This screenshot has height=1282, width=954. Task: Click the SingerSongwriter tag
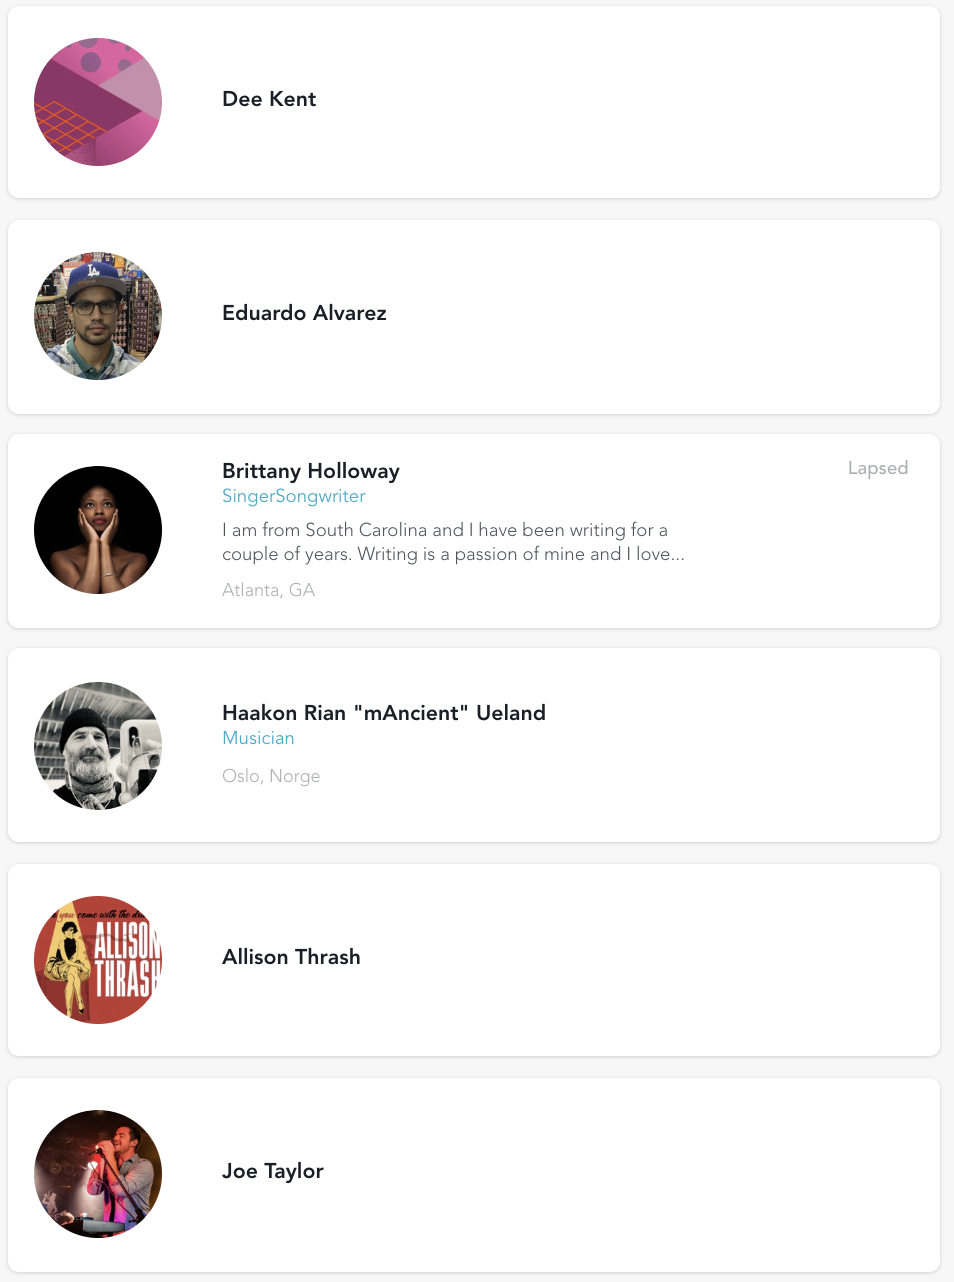pos(294,496)
